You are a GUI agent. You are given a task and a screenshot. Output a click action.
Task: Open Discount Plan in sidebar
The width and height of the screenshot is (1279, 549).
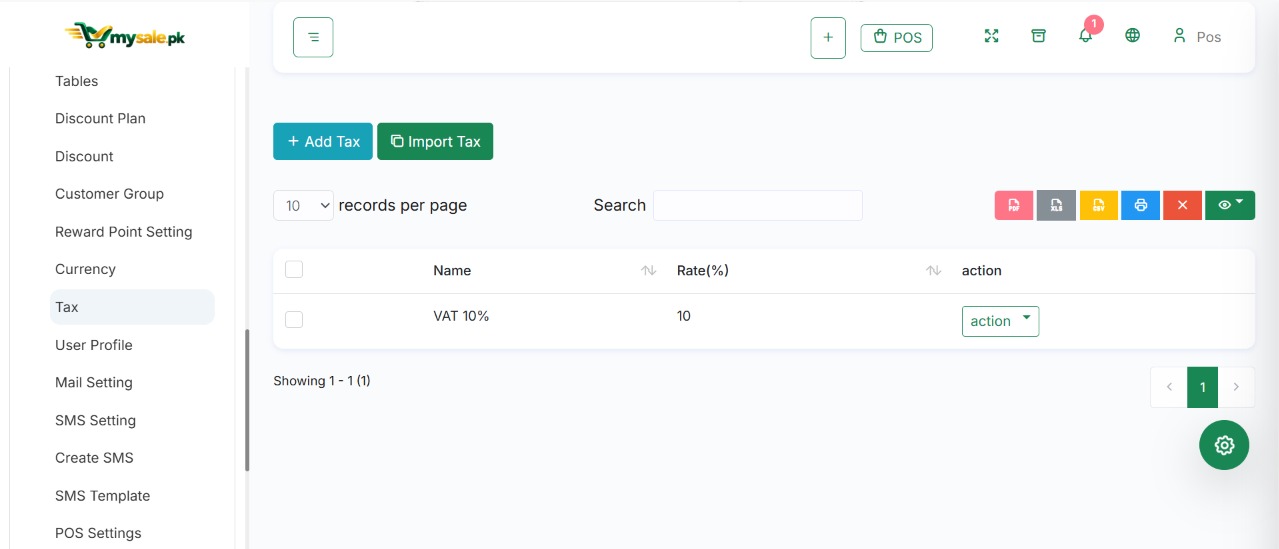100,118
